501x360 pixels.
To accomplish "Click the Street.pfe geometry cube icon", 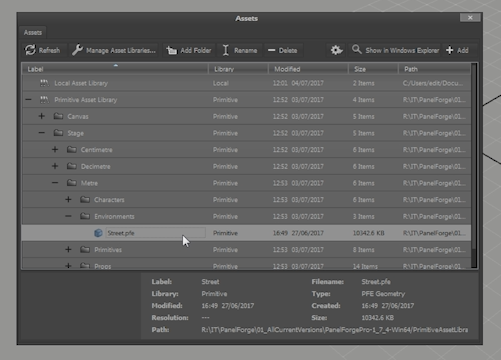I will pyautogui.click(x=98, y=233).
